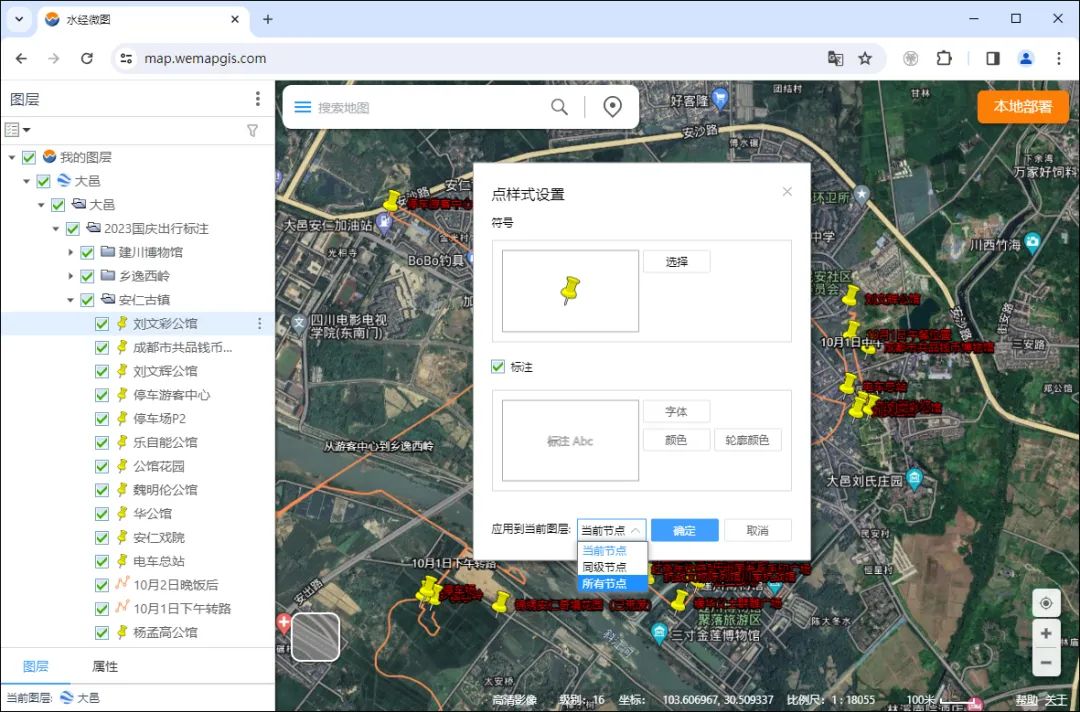Image resolution: width=1080 pixels, height=712 pixels.
Task: Click the 本地部署 orange button
Action: [1022, 107]
